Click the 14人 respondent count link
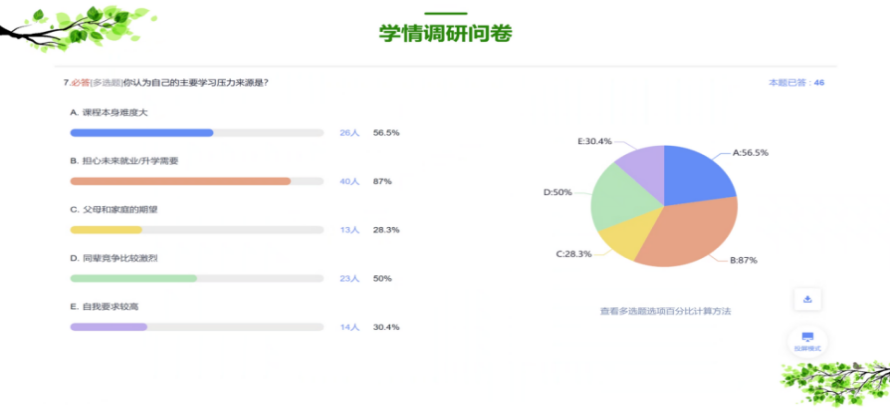 point(349,327)
